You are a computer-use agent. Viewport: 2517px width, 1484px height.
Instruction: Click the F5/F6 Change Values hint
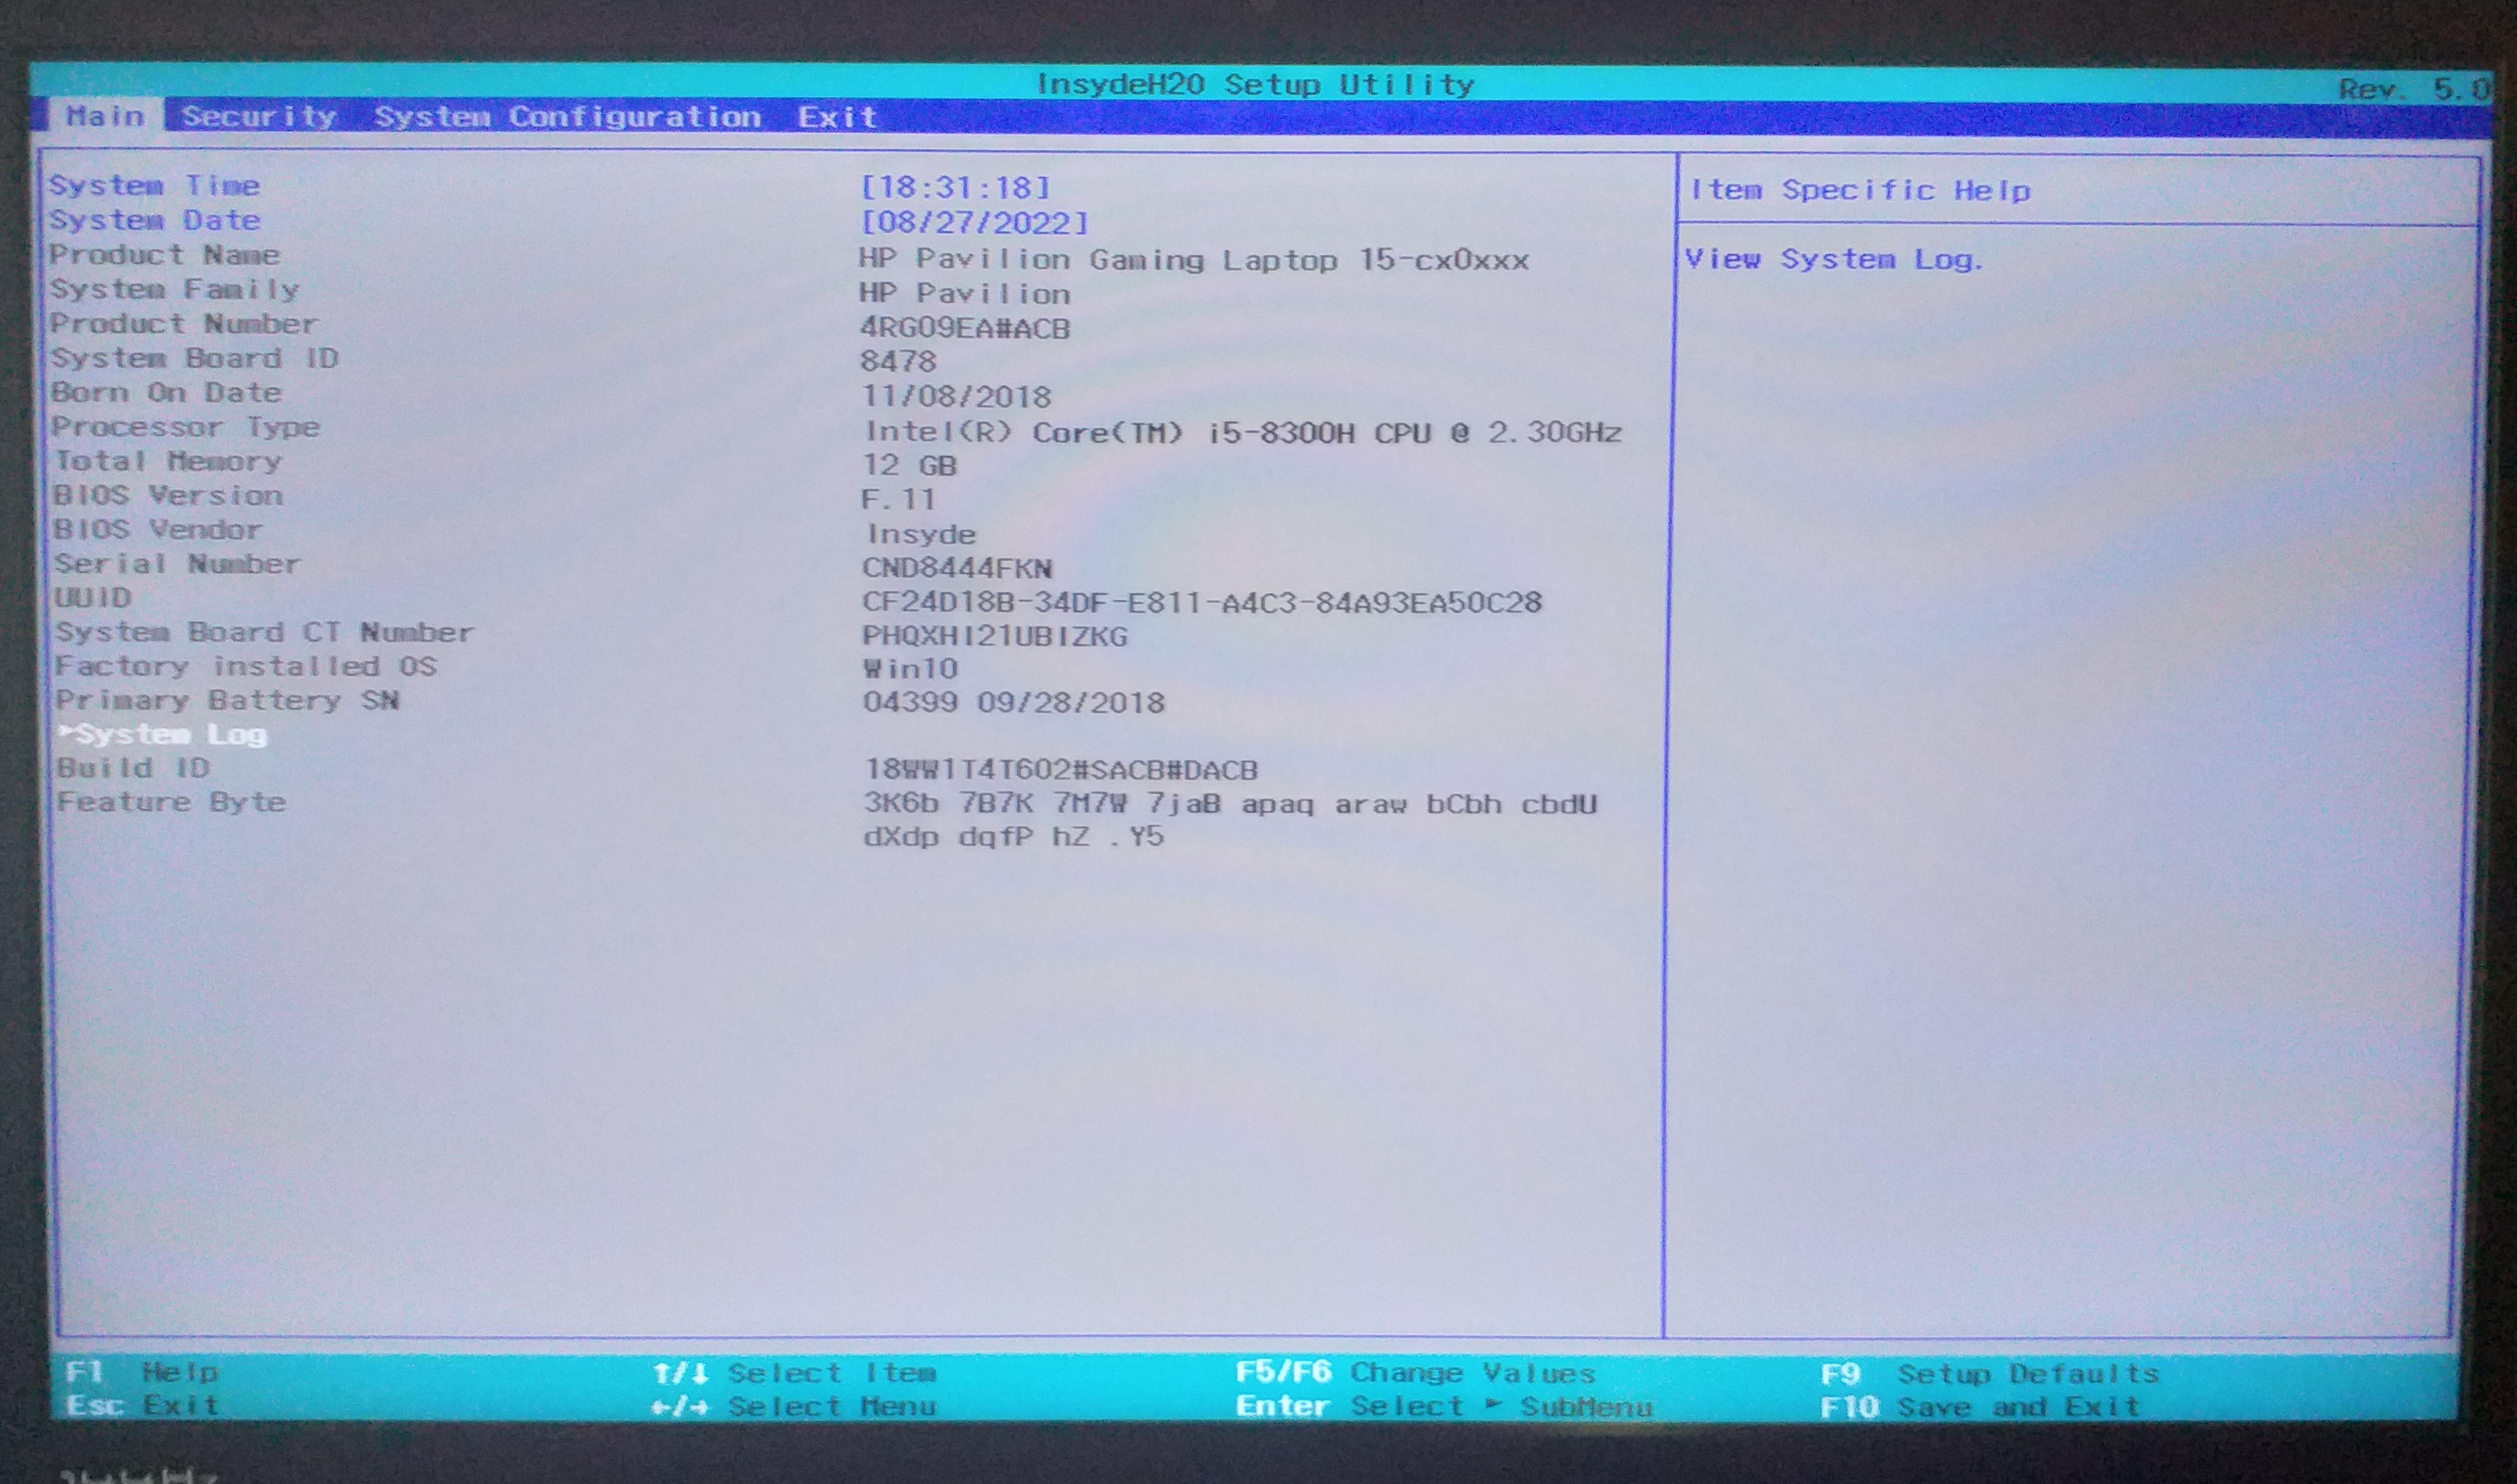1414,1372
